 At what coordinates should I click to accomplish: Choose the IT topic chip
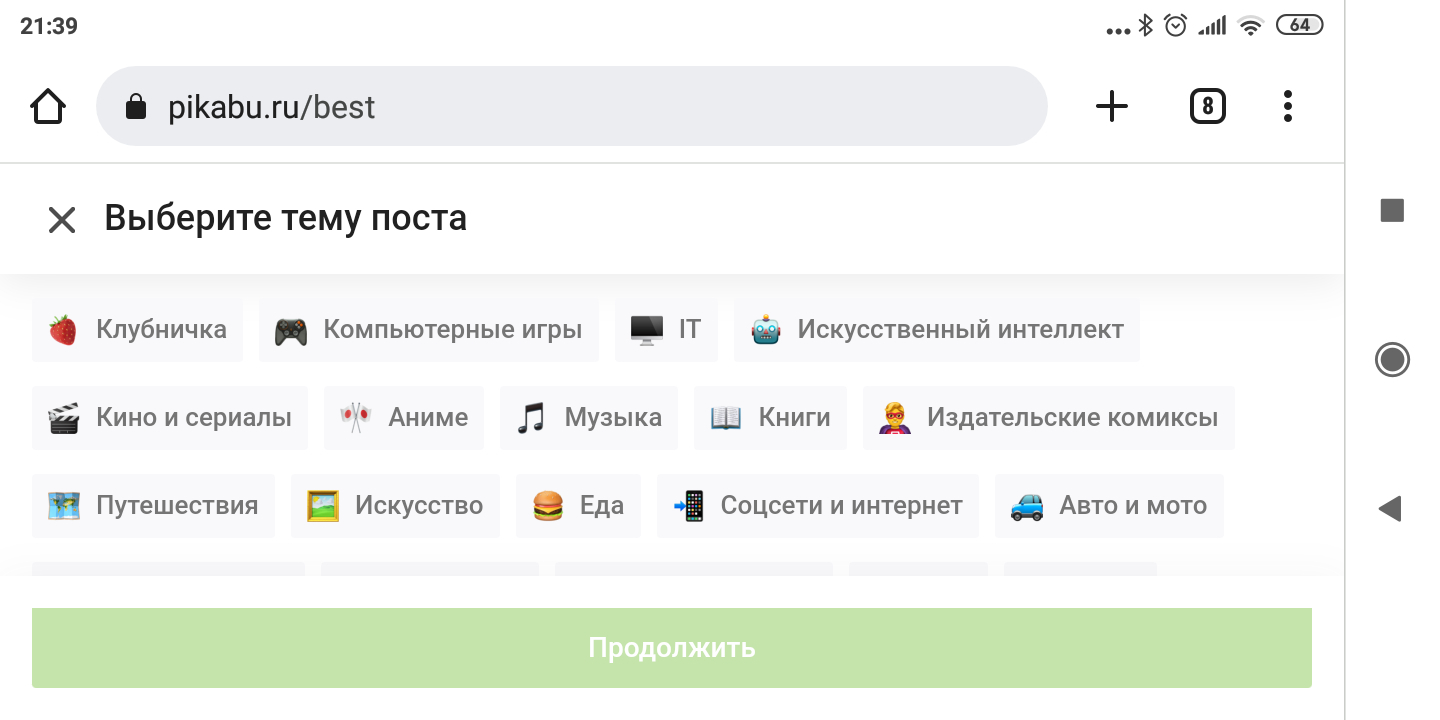click(666, 330)
